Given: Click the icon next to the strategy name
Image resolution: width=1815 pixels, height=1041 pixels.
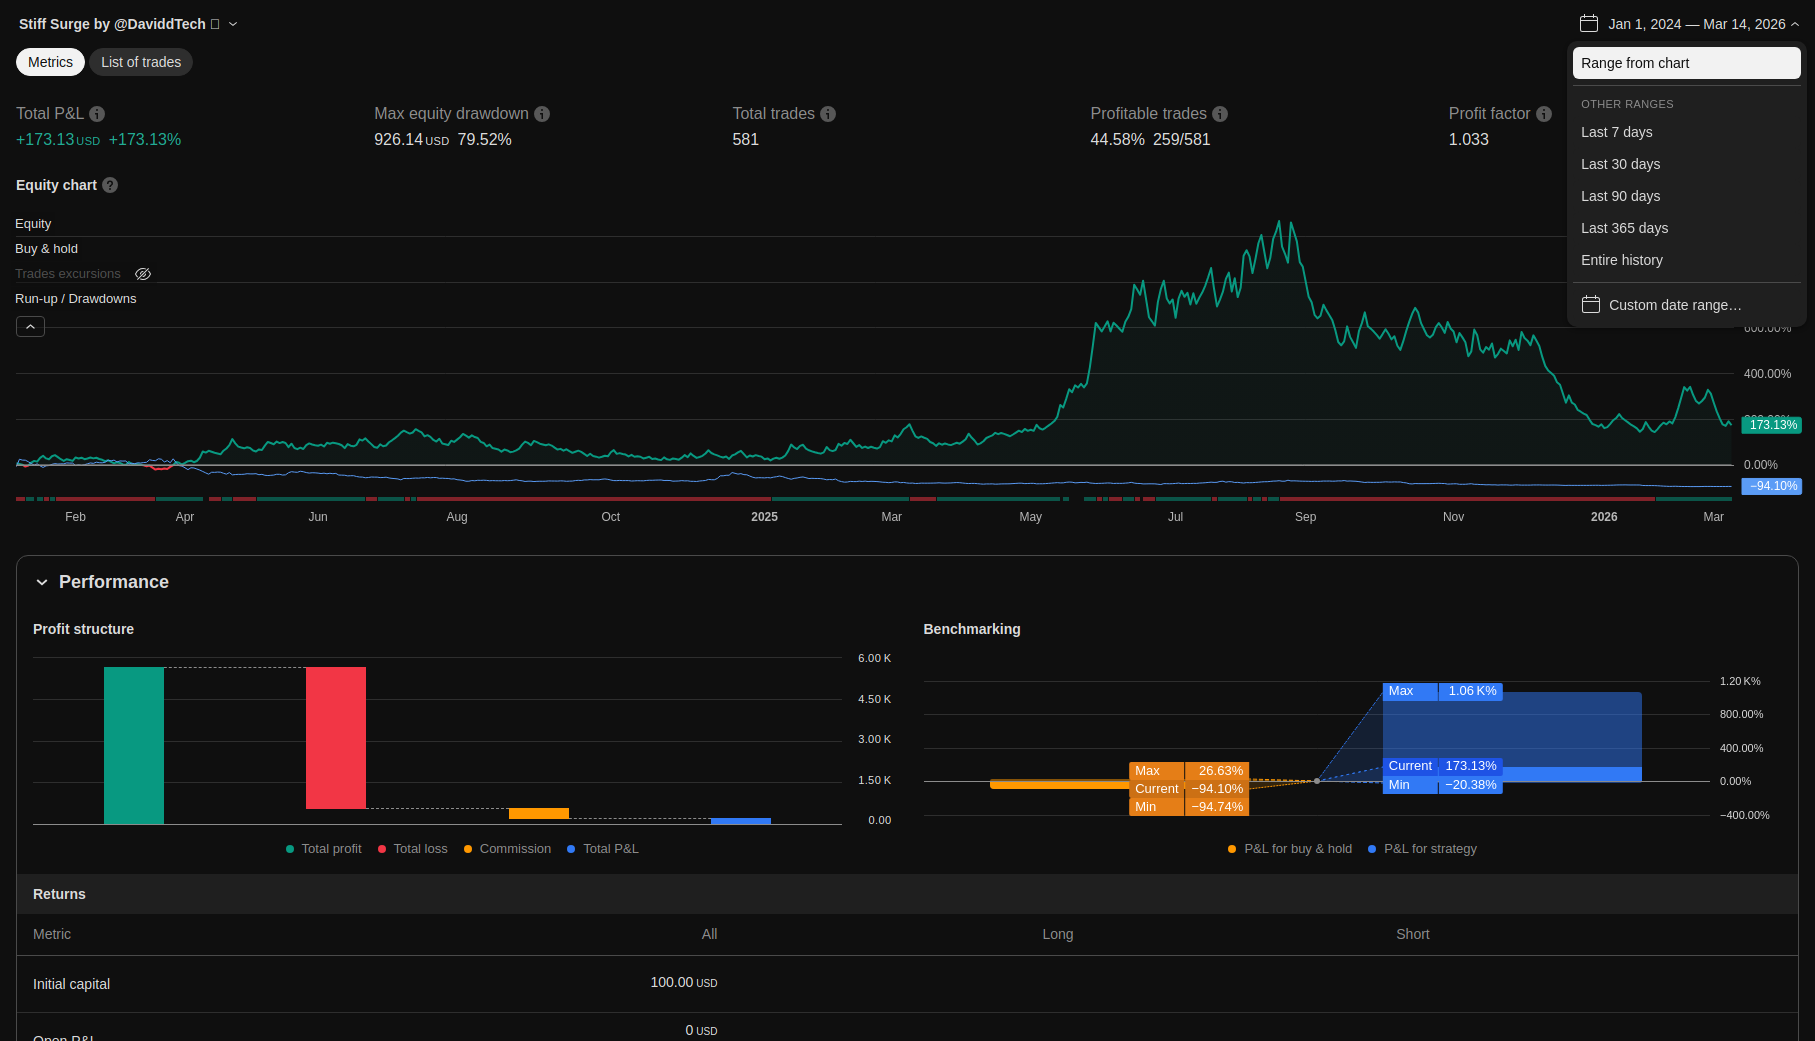Looking at the screenshot, I should click(215, 24).
